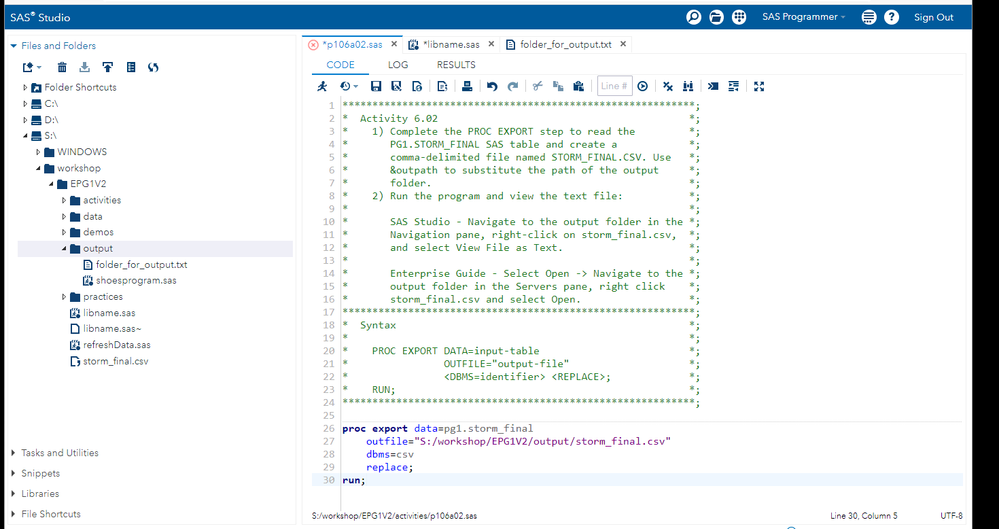Select storm_final.csv file in the tree
The height and width of the screenshot is (529, 999).
(x=115, y=361)
